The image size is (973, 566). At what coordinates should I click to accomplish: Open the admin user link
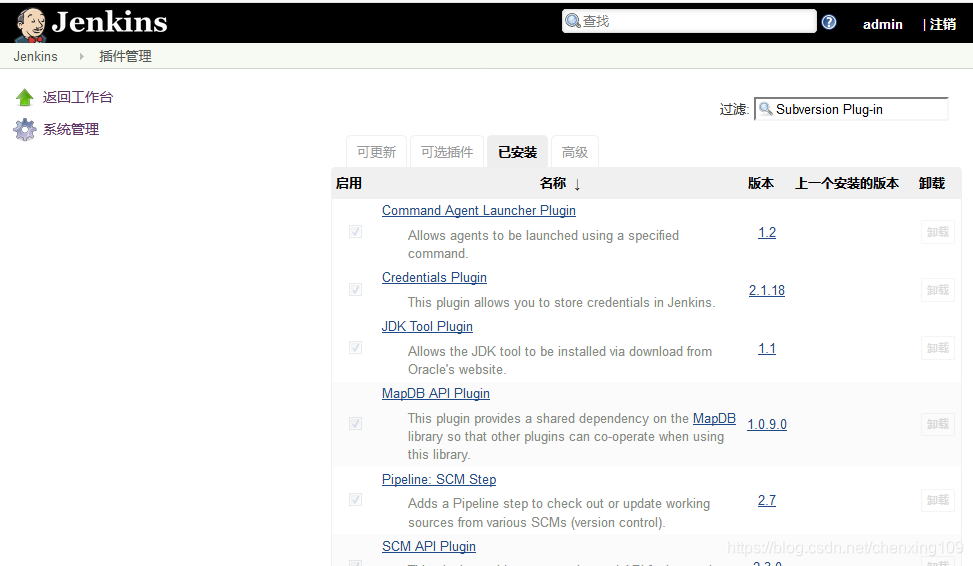coord(882,24)
